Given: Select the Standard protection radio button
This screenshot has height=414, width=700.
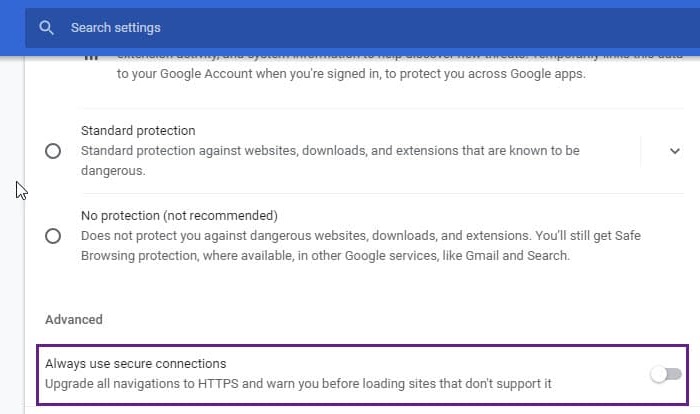Looking at the screenshot, I should (53, 151).
